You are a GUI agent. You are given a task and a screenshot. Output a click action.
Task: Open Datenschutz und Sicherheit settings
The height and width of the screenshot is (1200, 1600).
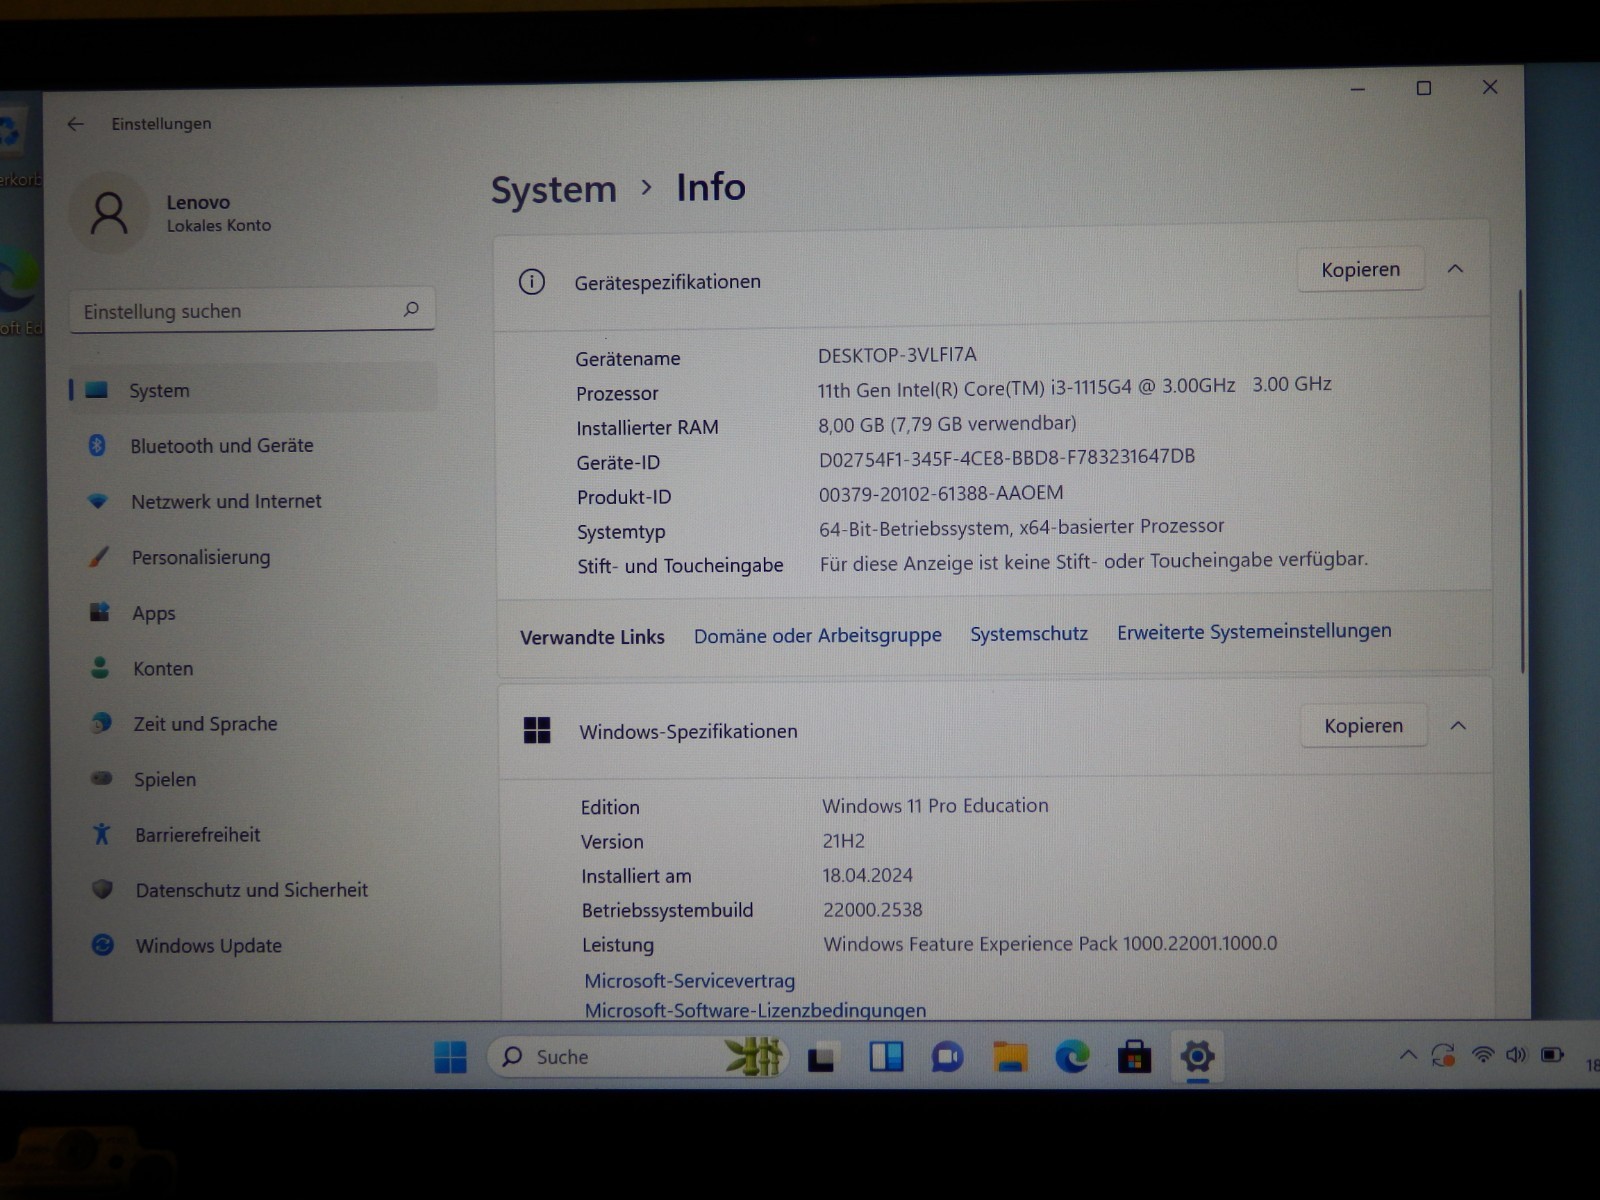tap(252, 890)
